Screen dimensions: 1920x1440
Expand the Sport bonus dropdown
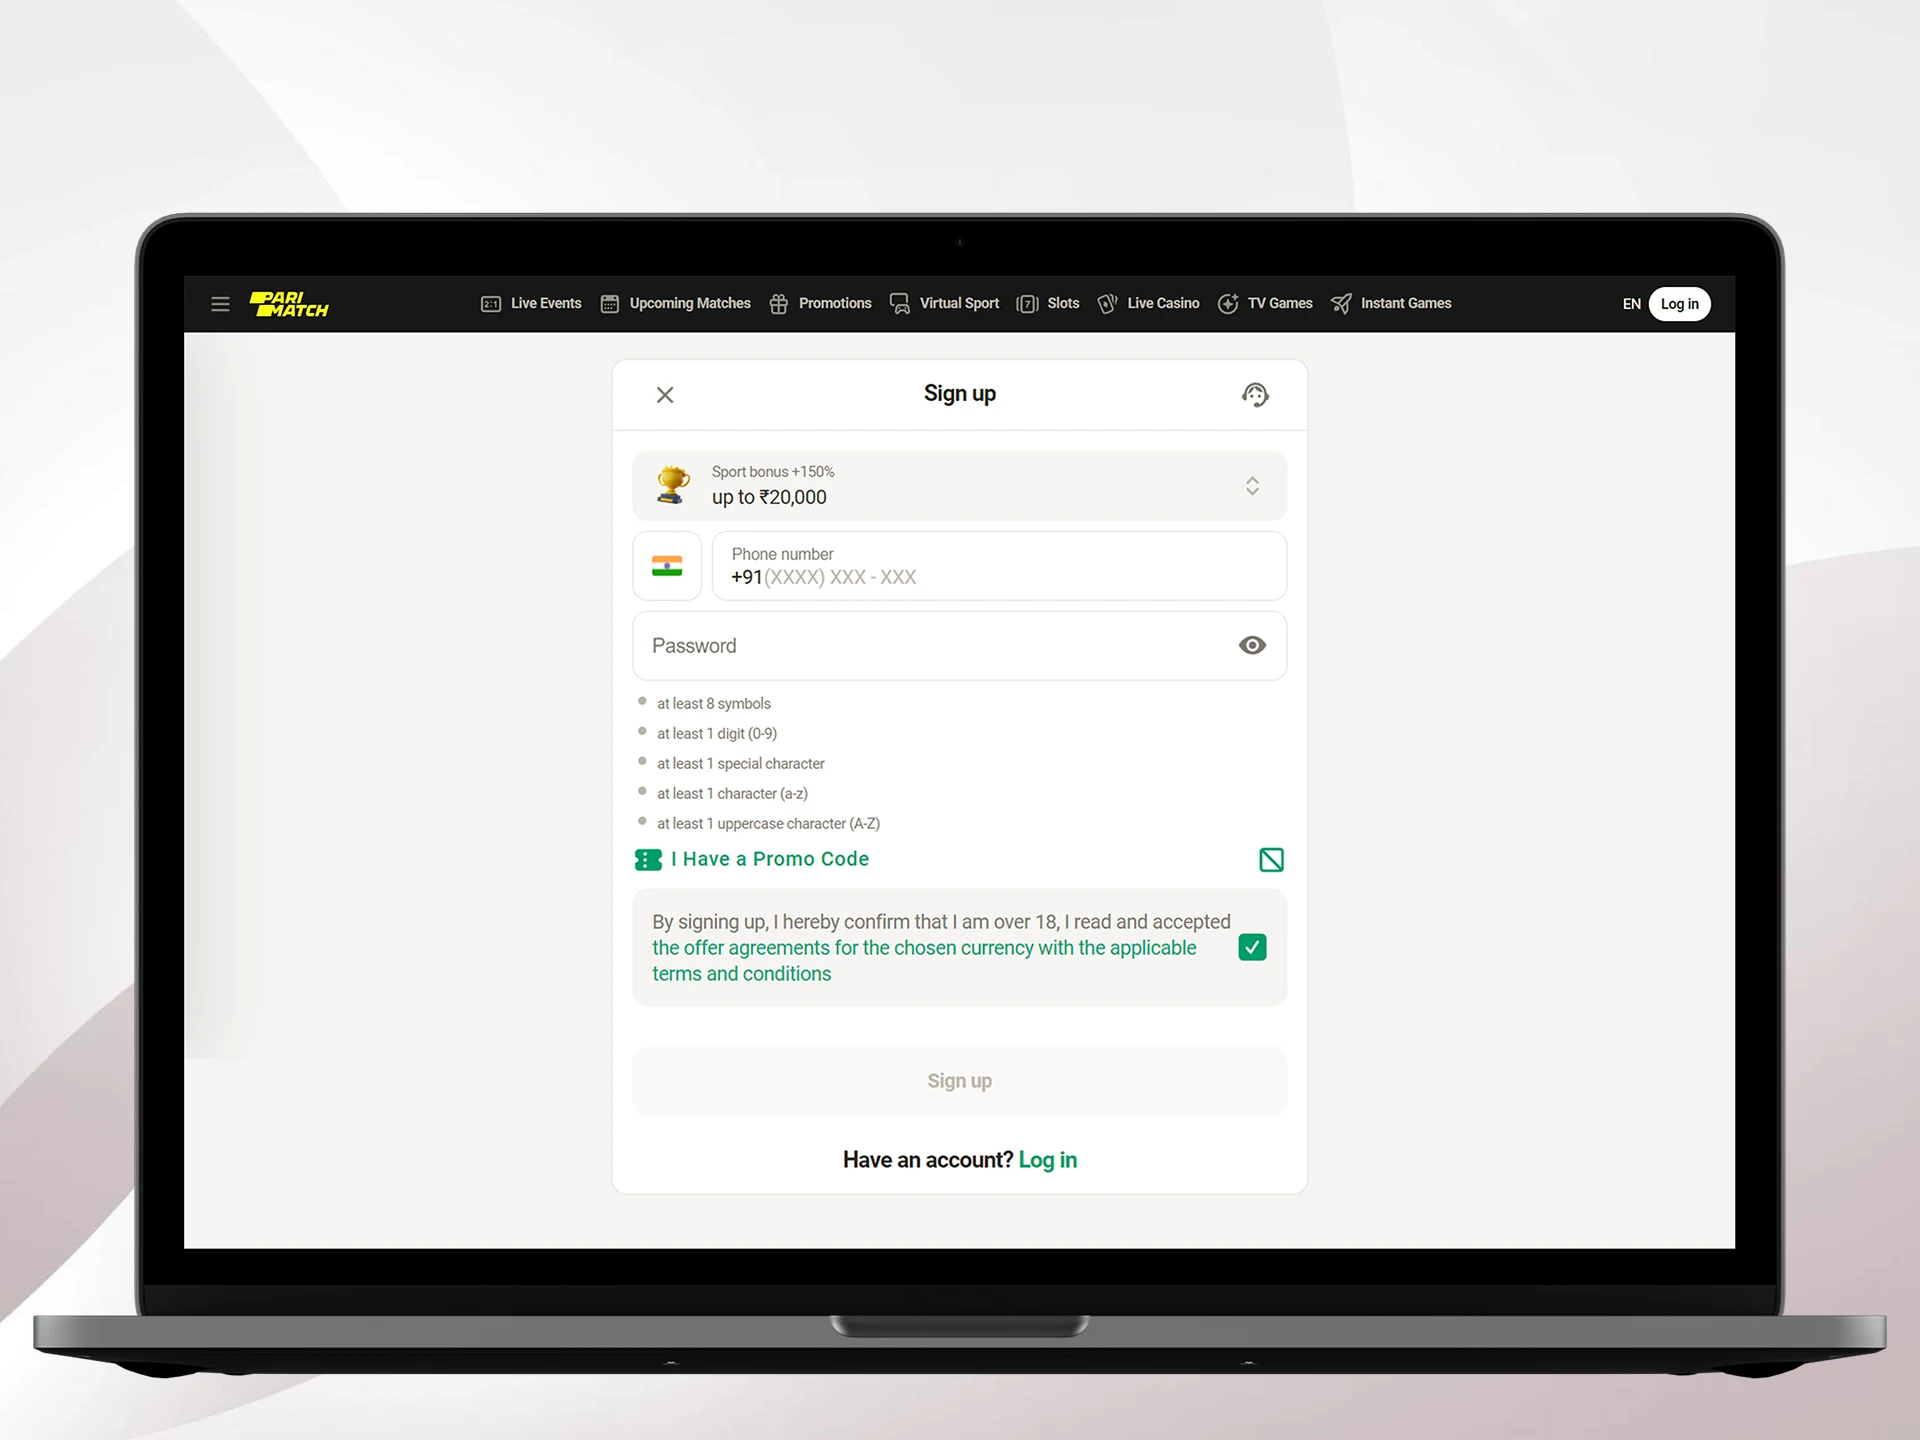tap(1253, 484)
